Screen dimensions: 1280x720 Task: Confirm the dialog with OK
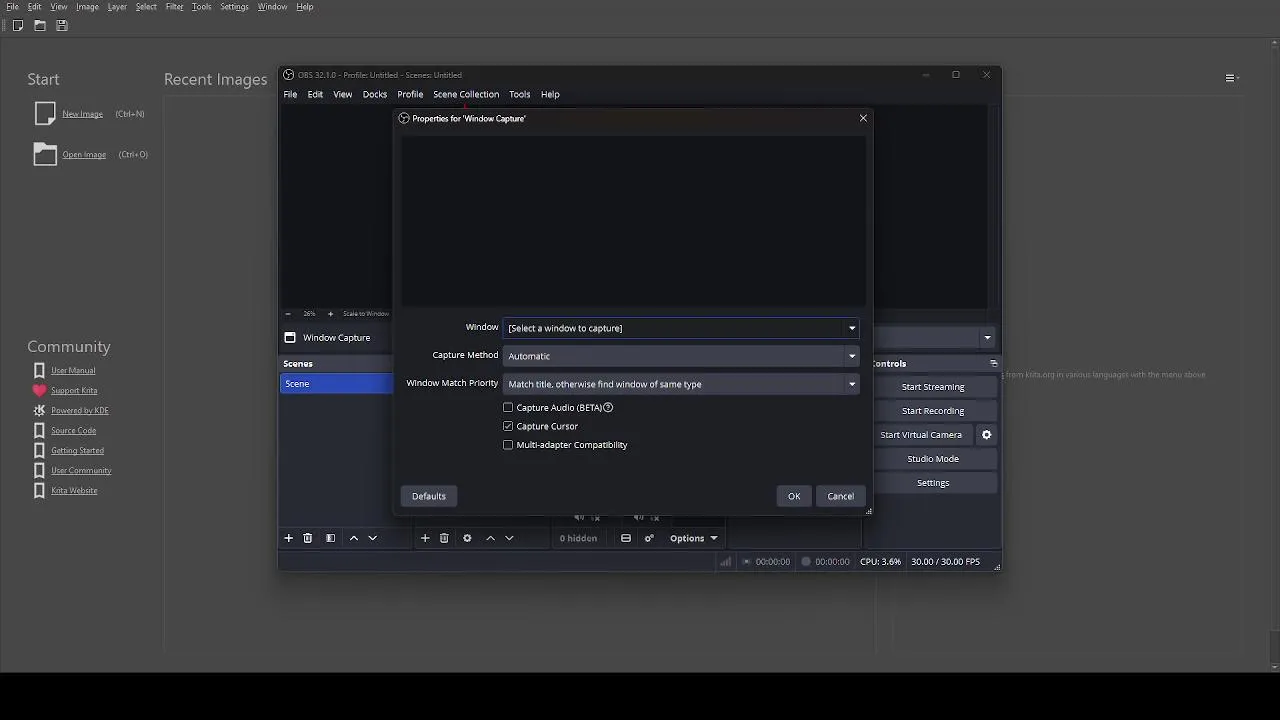coord(794,496)
